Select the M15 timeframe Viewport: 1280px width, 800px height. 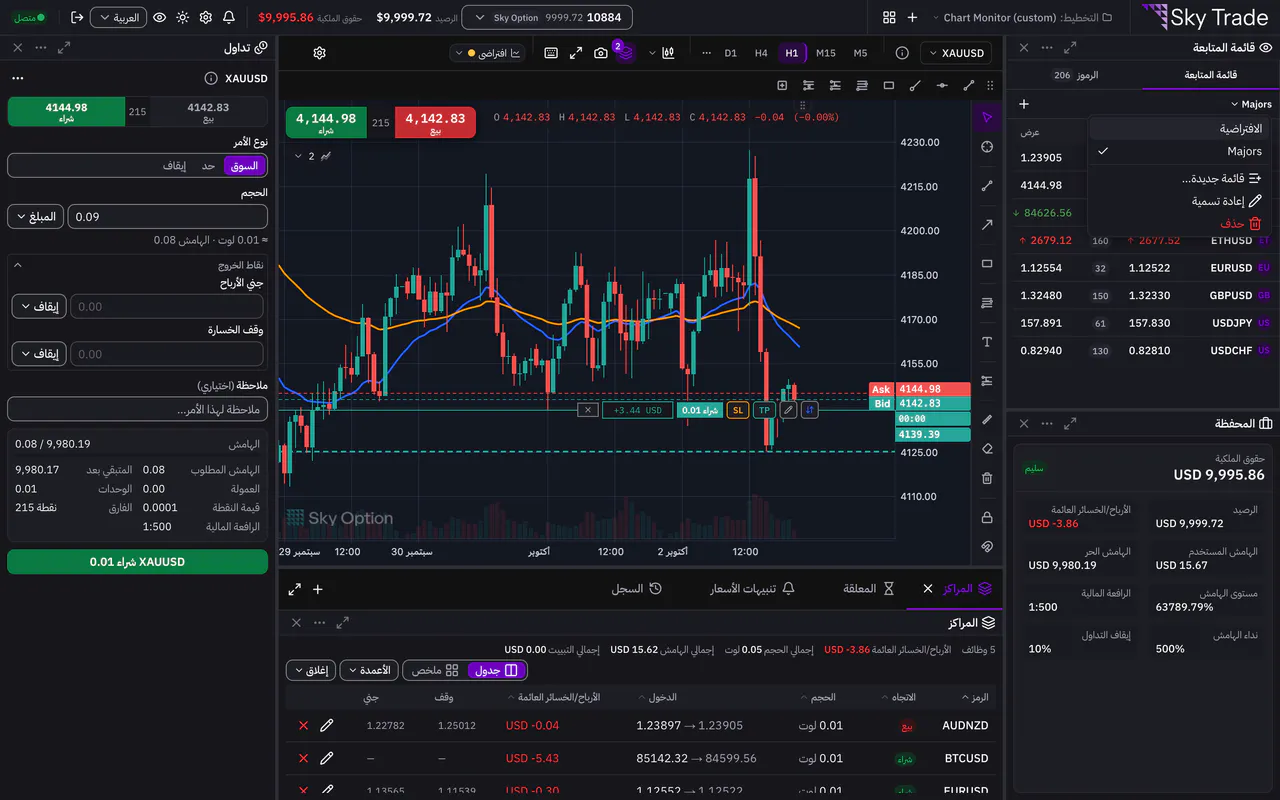point(825,53)
